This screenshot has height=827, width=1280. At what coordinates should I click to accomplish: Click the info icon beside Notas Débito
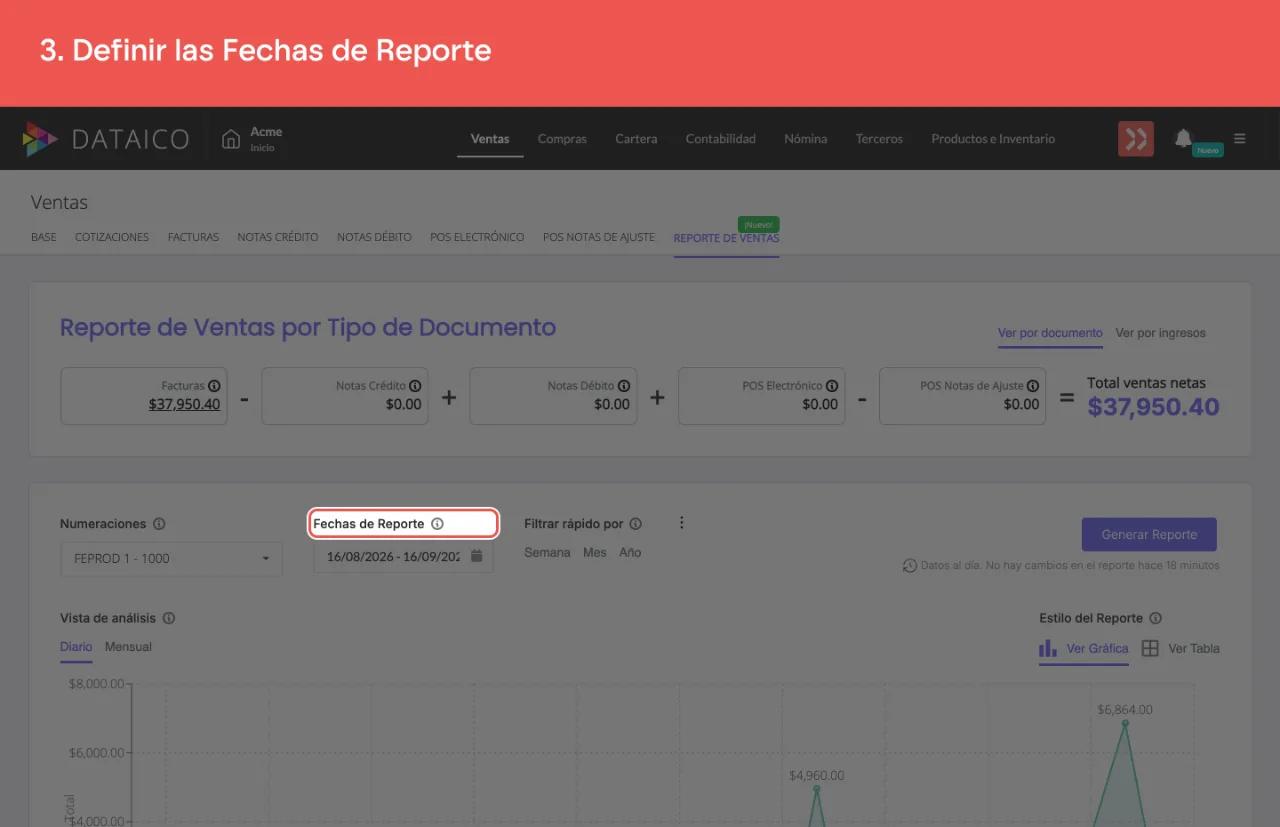tap(624, 386)
